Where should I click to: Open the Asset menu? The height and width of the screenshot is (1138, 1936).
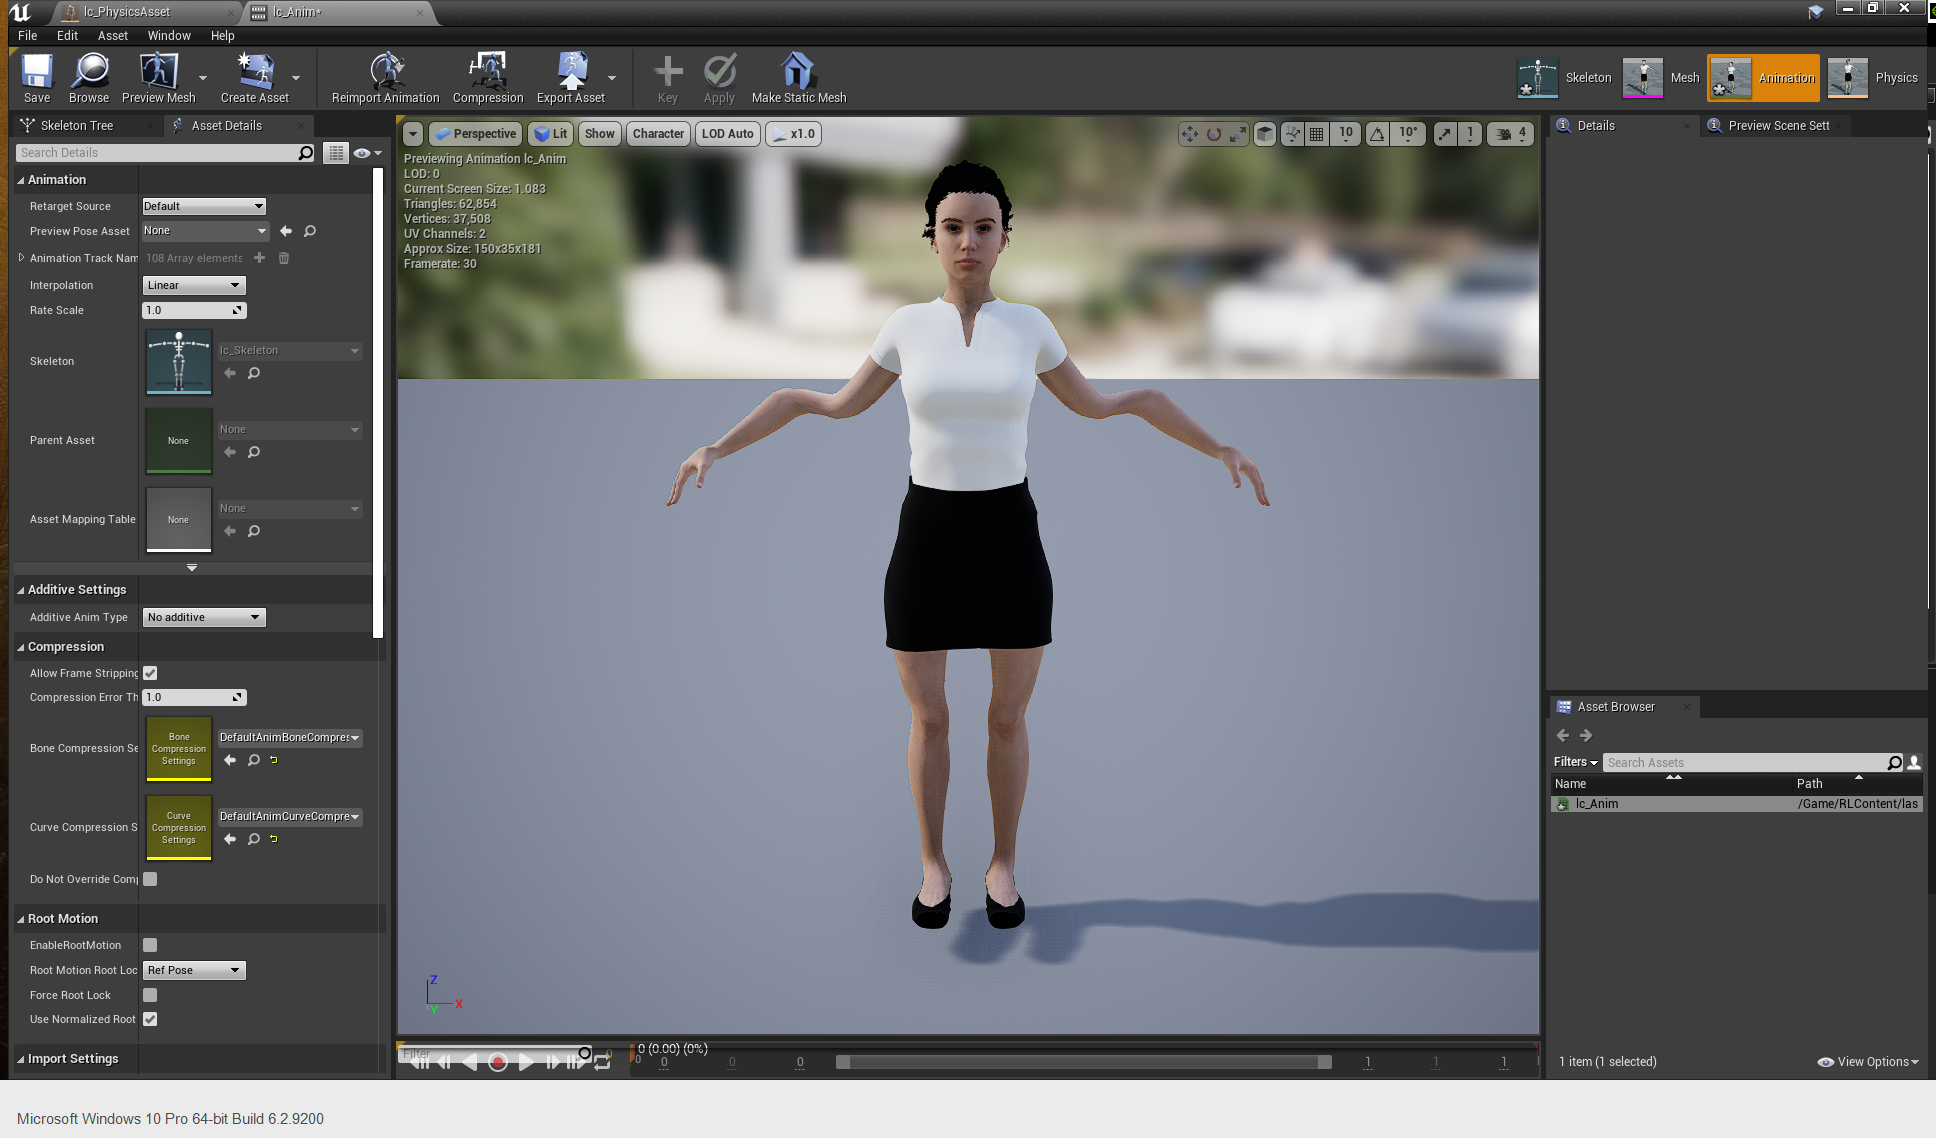(113, 35)
